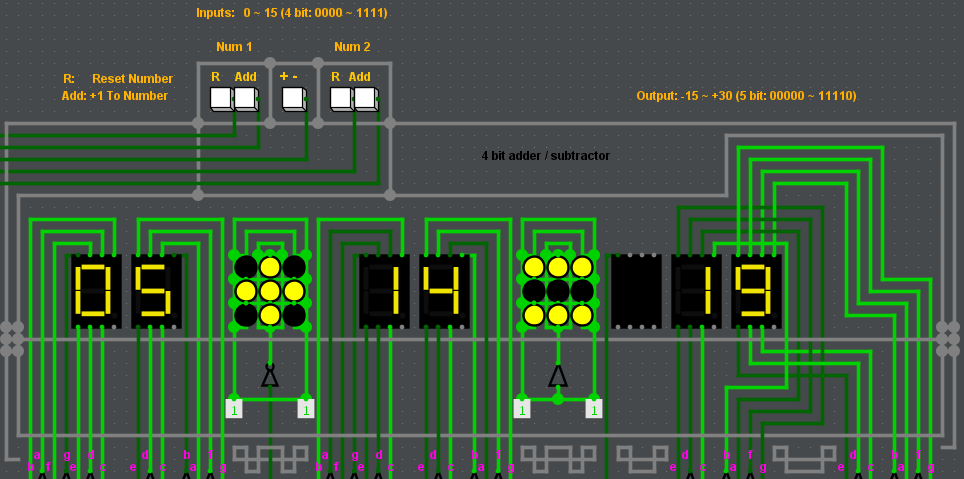Viewport: 964px width, 479px height.
Task: Click the right constant 1 under plus matrix
Action: click(x=305, y=409)
